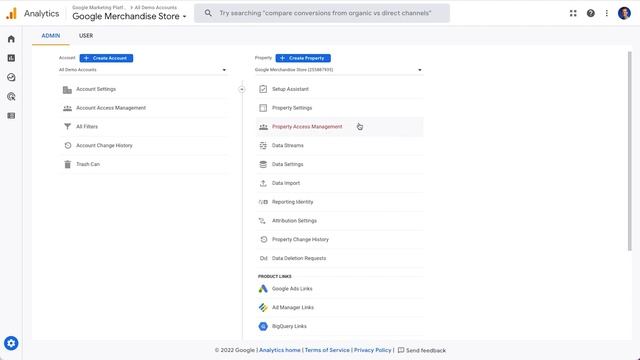Click the All Demo Accounts breadcrumb
This screenshot has height=360, width=640.
coord(156,7)
